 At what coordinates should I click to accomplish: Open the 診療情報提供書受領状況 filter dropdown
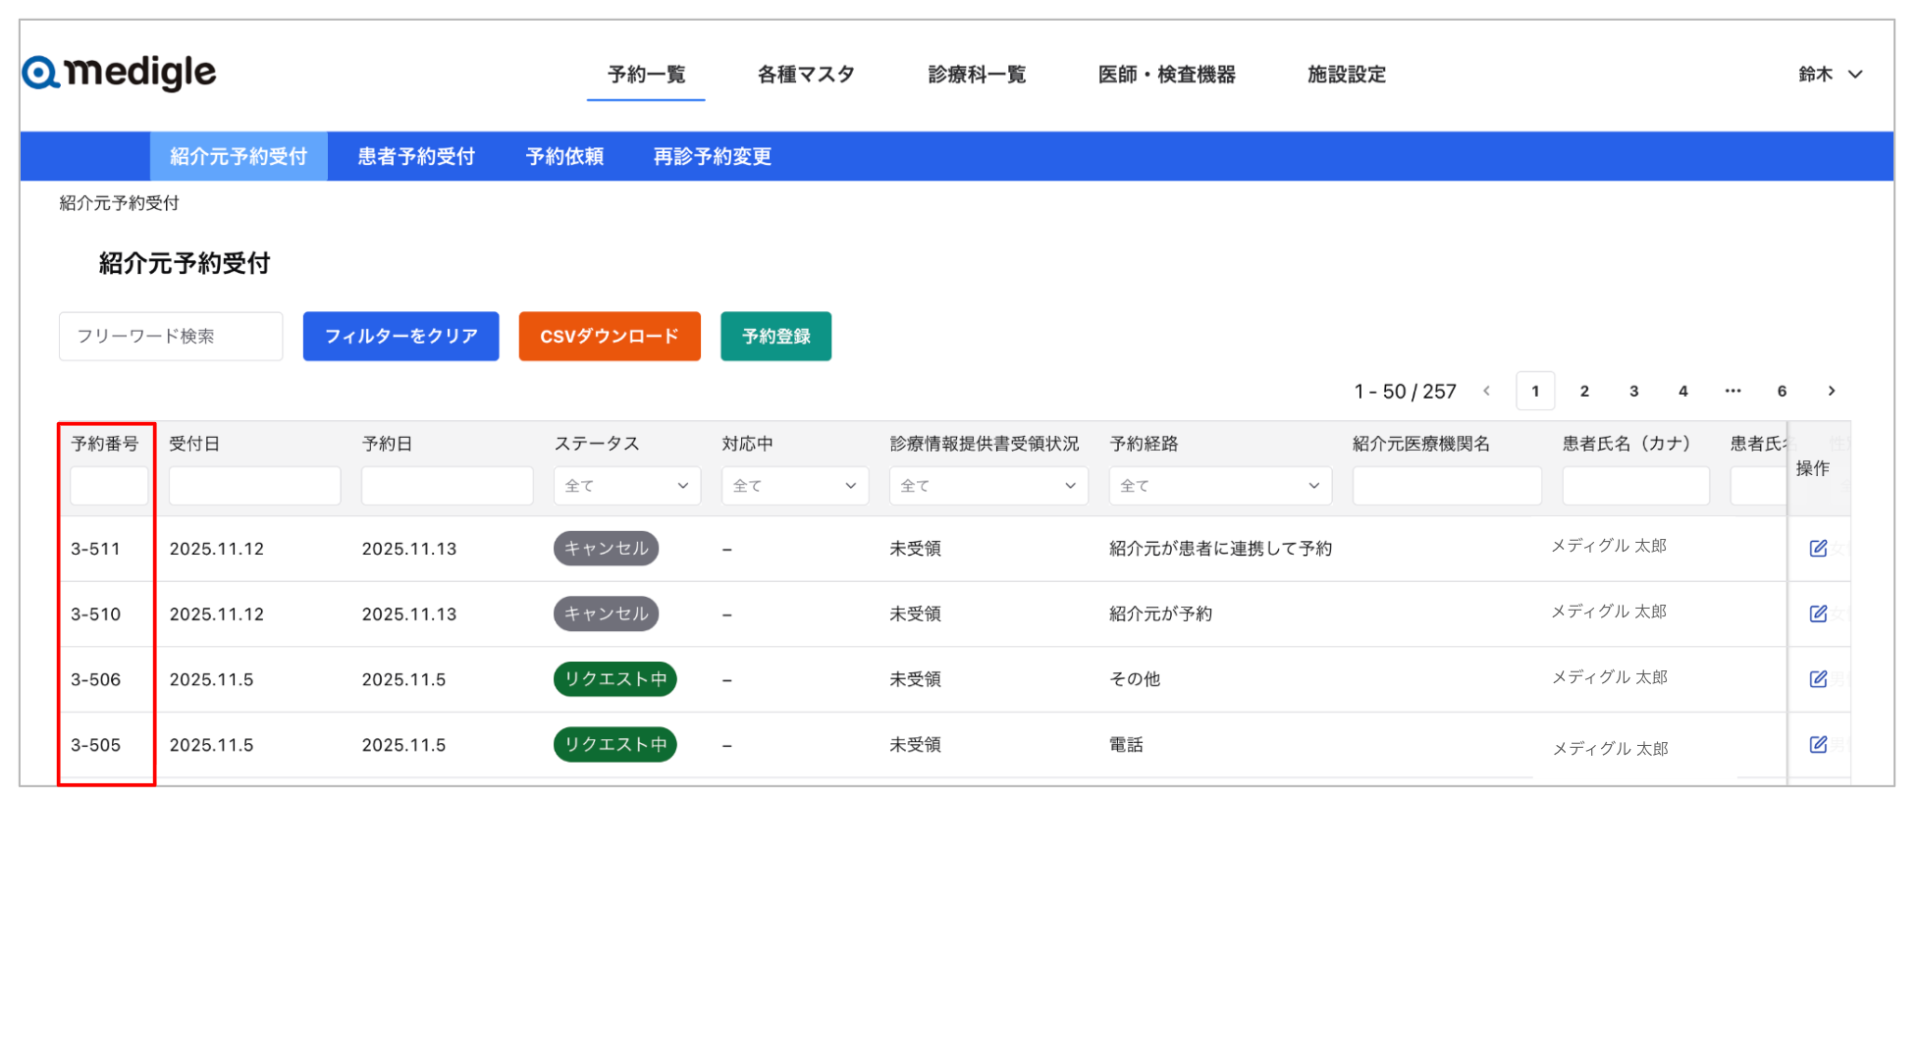(987, 486)
